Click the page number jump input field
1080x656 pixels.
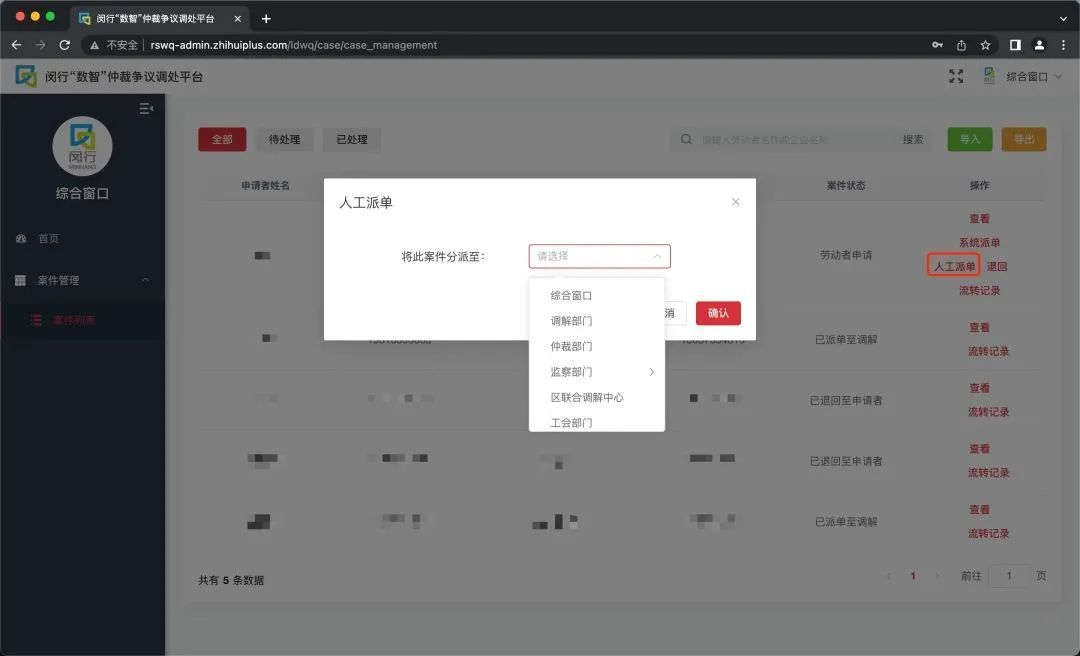click(x=1009, y=576)
